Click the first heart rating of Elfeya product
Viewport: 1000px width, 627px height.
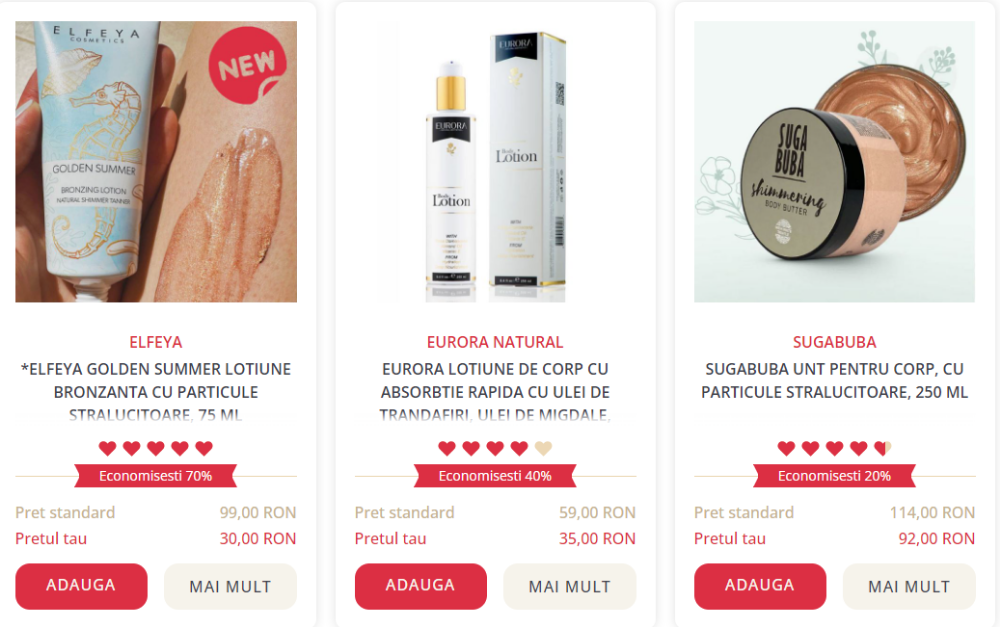(x=108, y=448)
